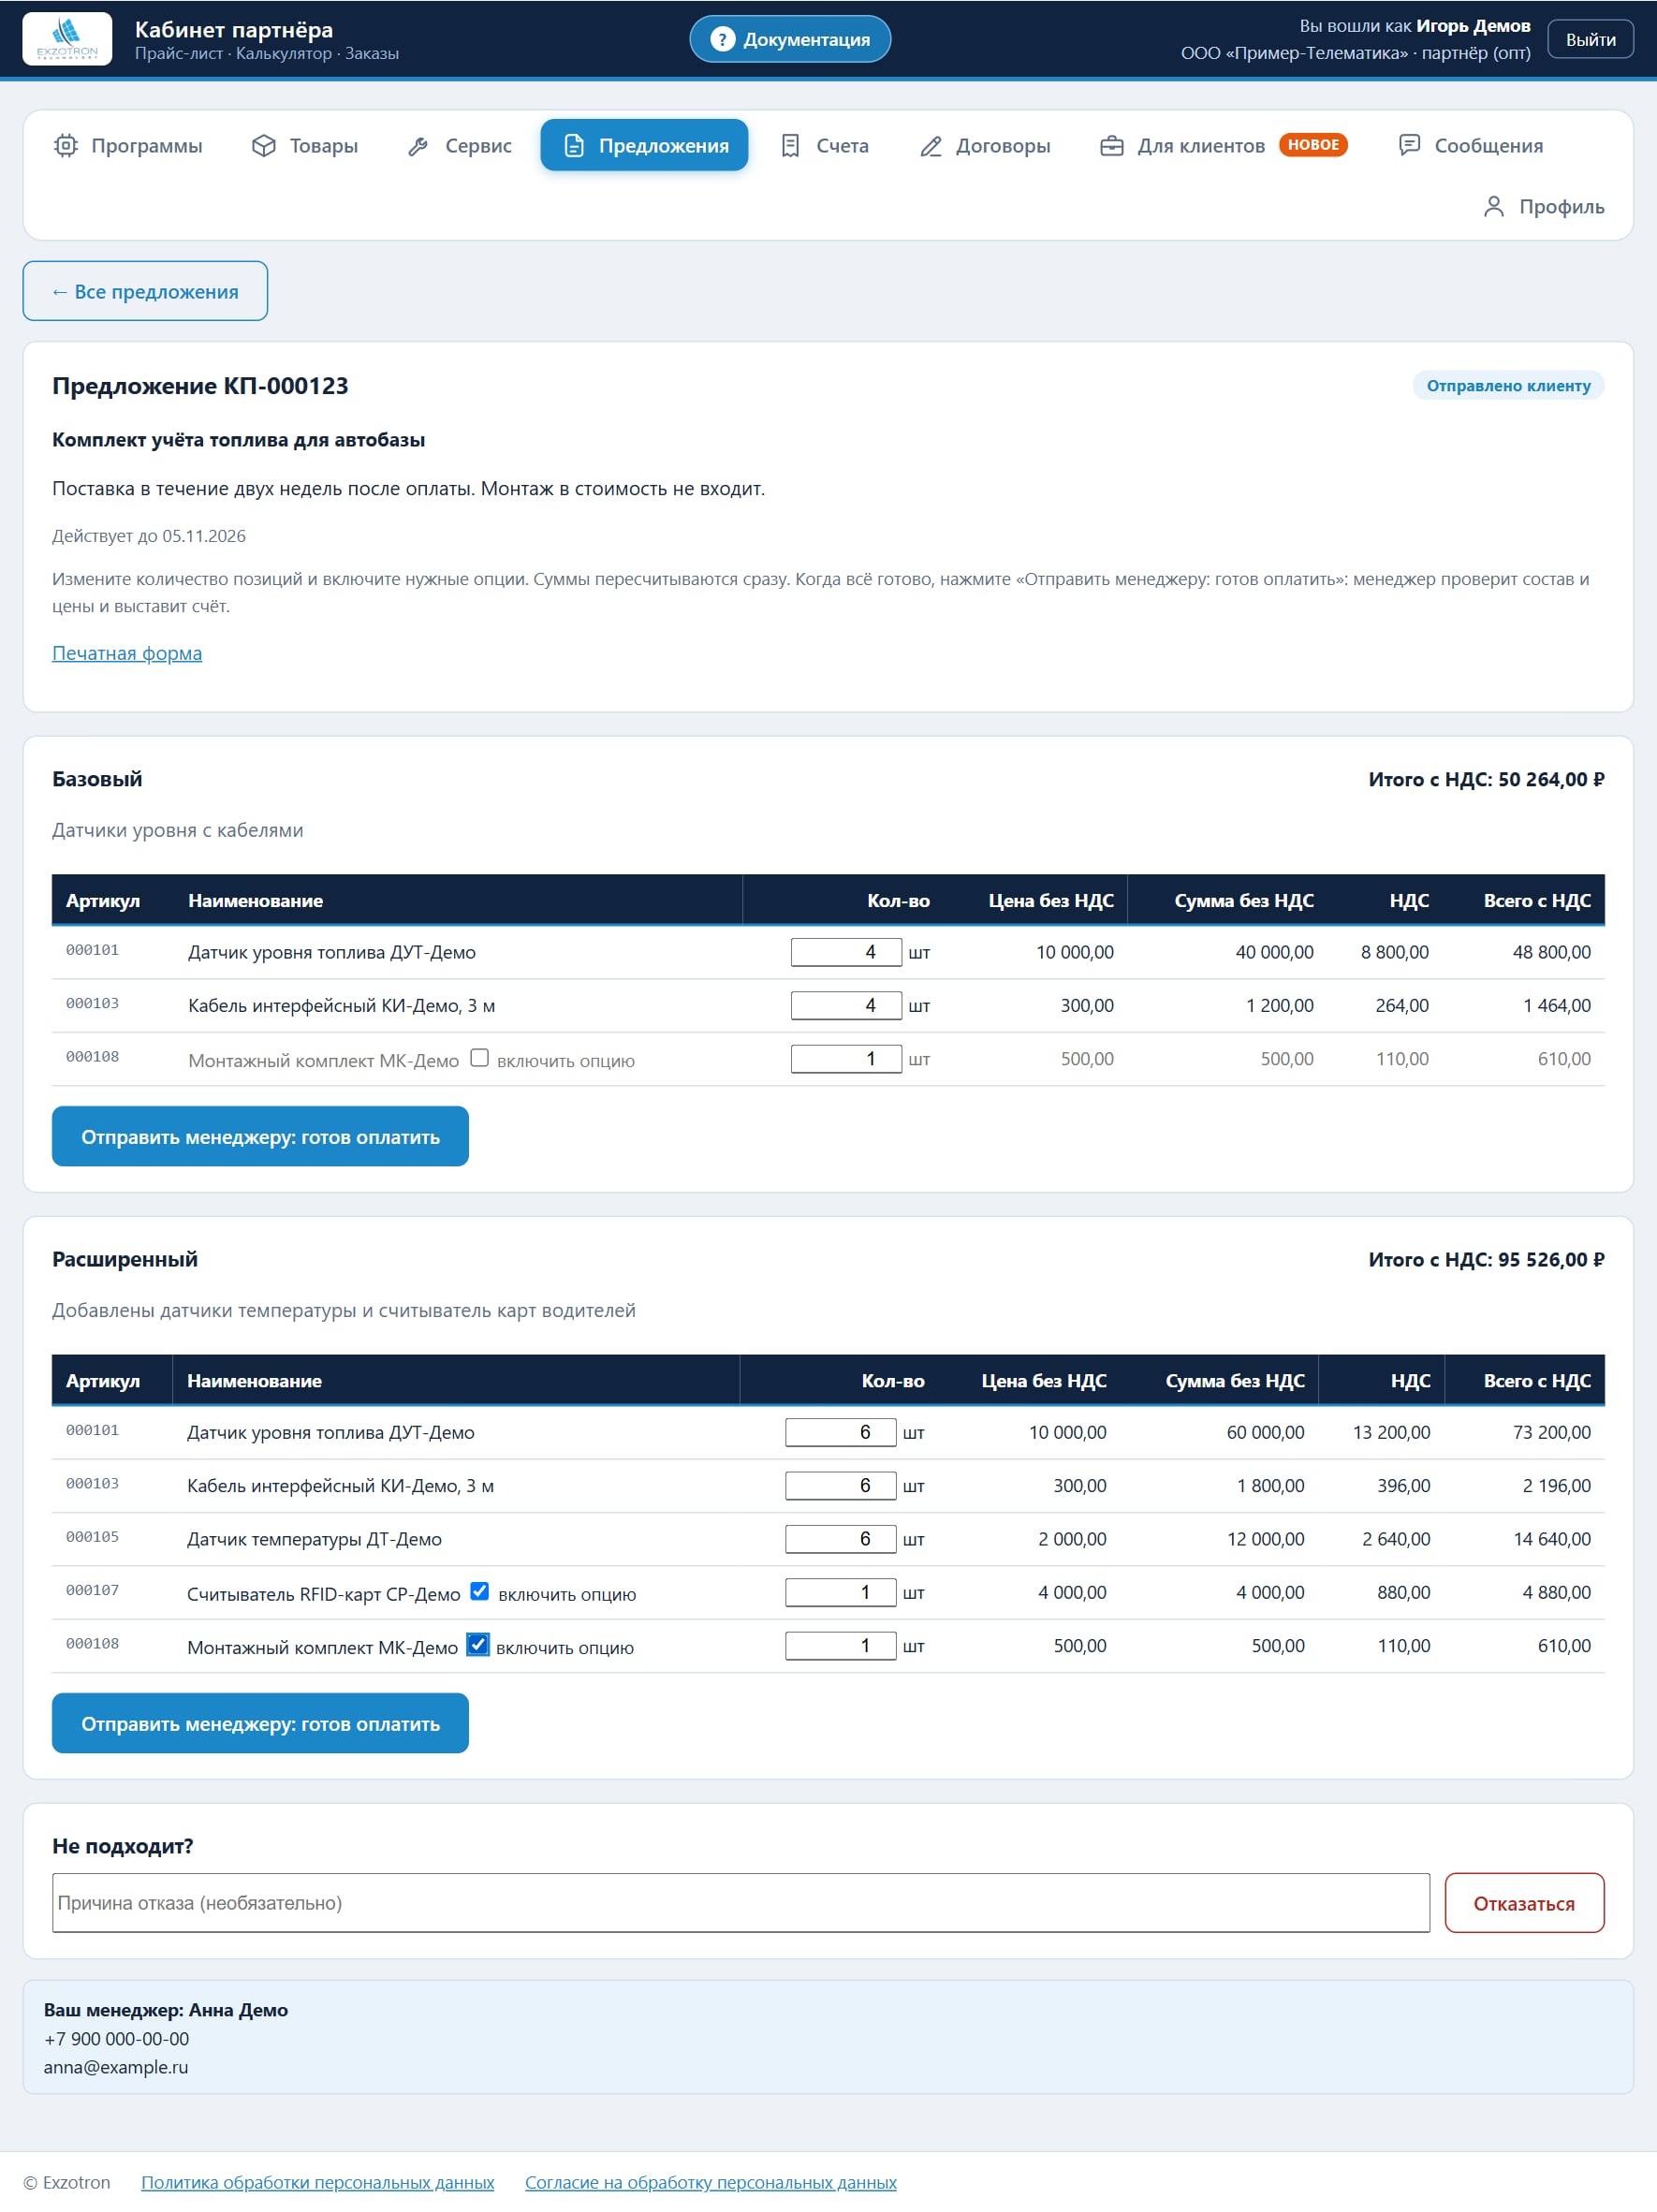Image resolution: width=1657 pixels, height=2212 pixels.
Task: Enable Монтажный комплект option in Базовый table
Action: coord(480,1058)
